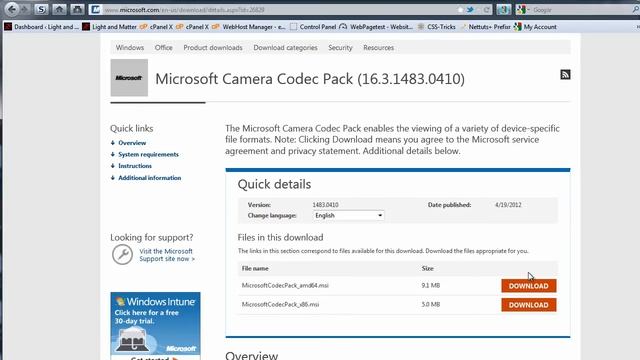Click the 5.0 MB size value

(431, 304)
